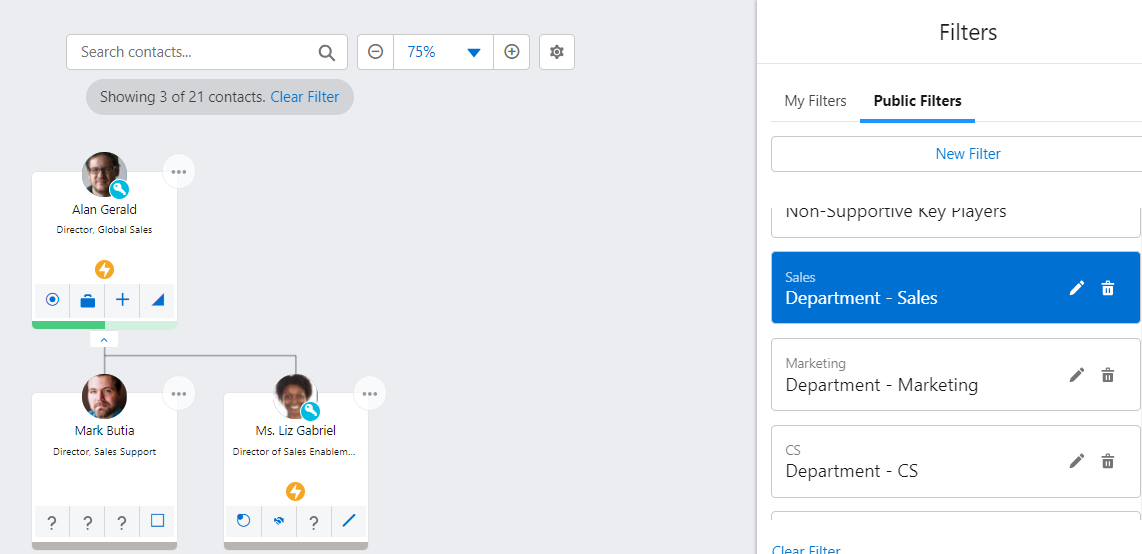Click into the Search contacts field

[190, 52]
